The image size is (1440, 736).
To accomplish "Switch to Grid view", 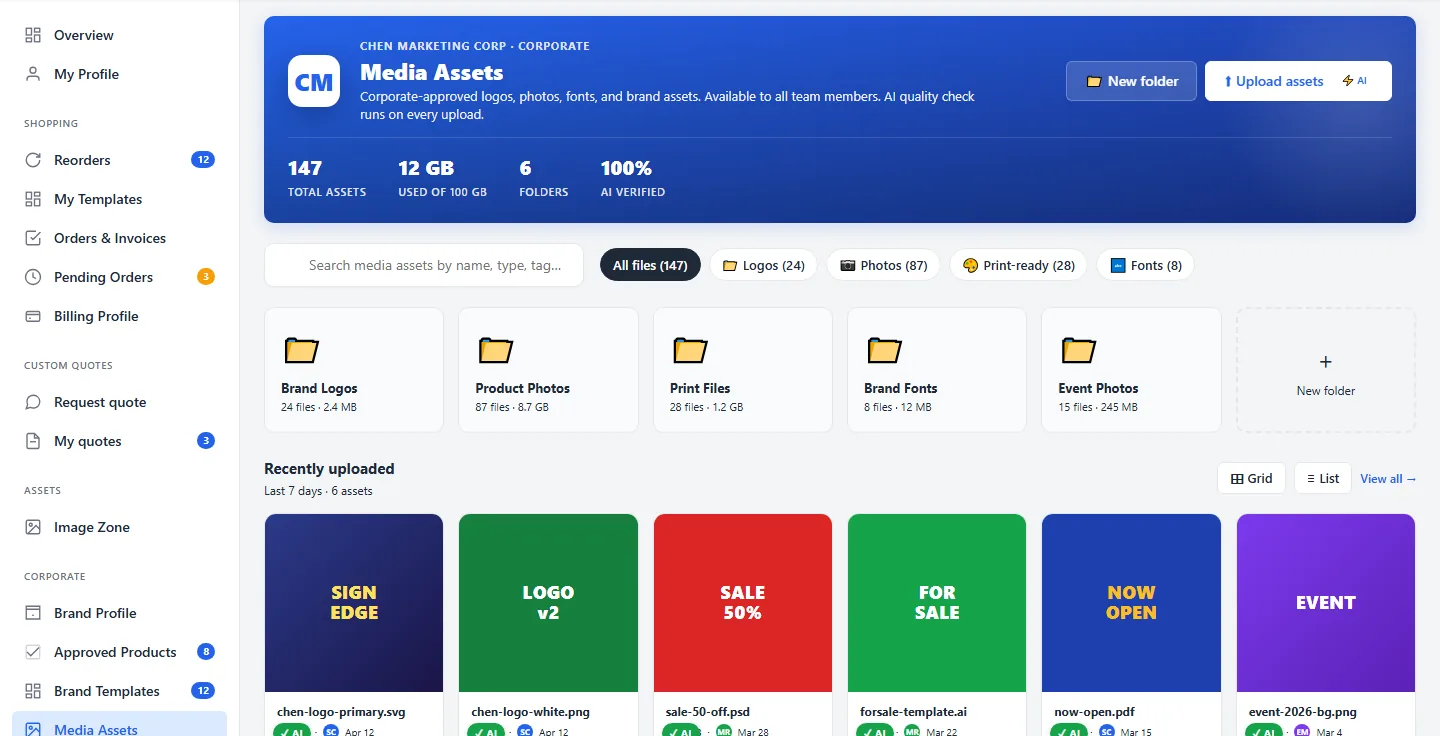I will [1251, 478].
